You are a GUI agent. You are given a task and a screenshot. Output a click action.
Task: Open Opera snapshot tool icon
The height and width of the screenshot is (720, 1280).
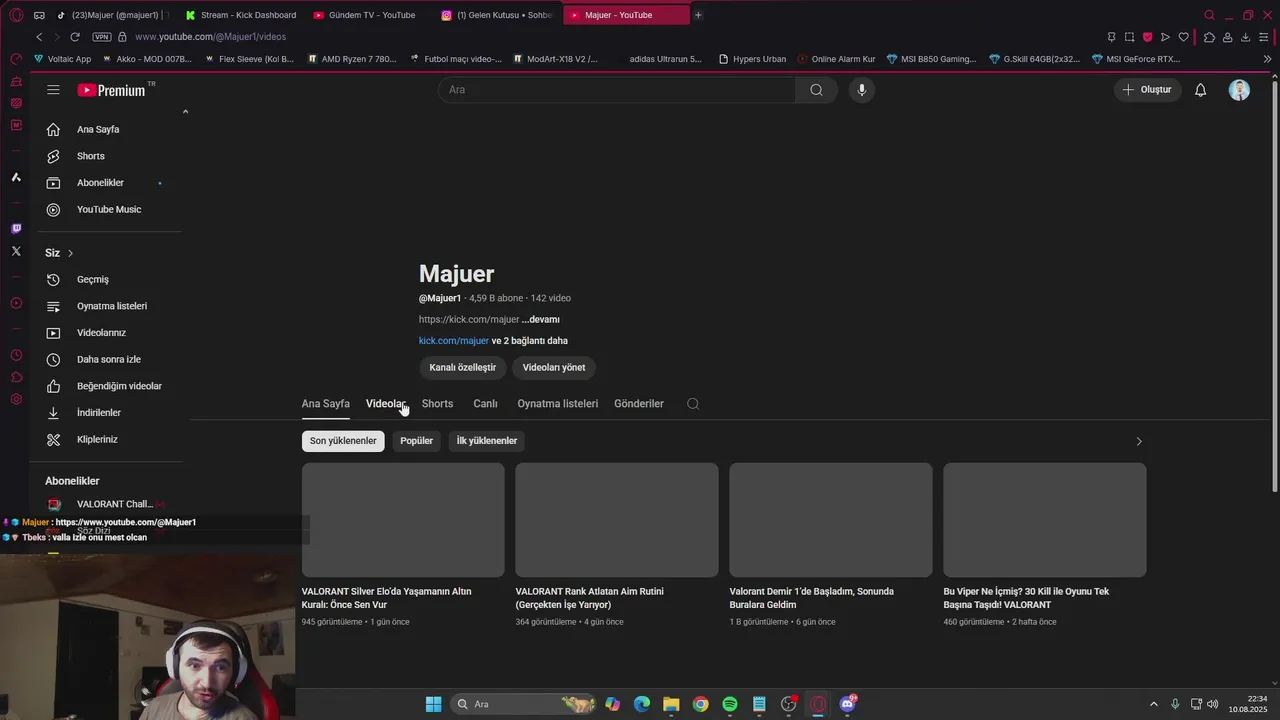click(1129, 37)
